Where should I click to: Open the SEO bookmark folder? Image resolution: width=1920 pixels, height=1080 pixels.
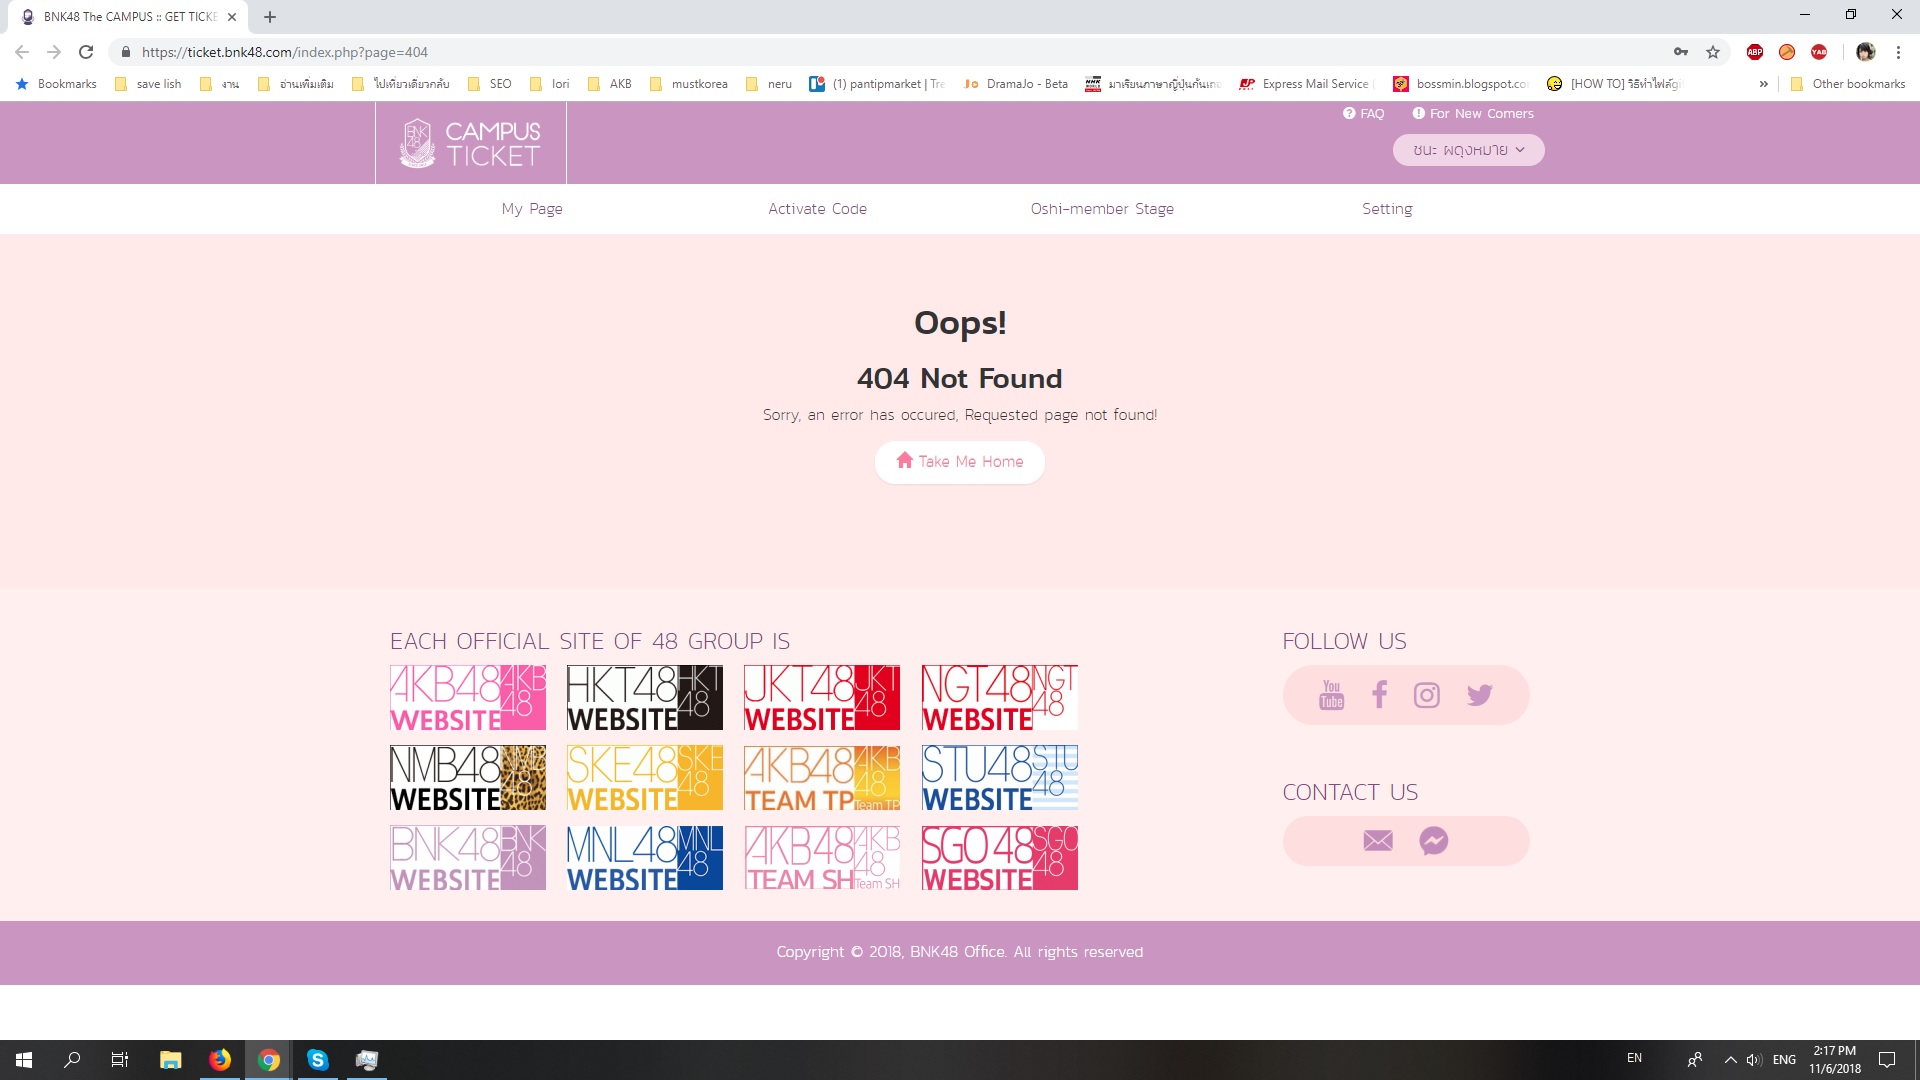pyautogui.click(x=490, y=84)
